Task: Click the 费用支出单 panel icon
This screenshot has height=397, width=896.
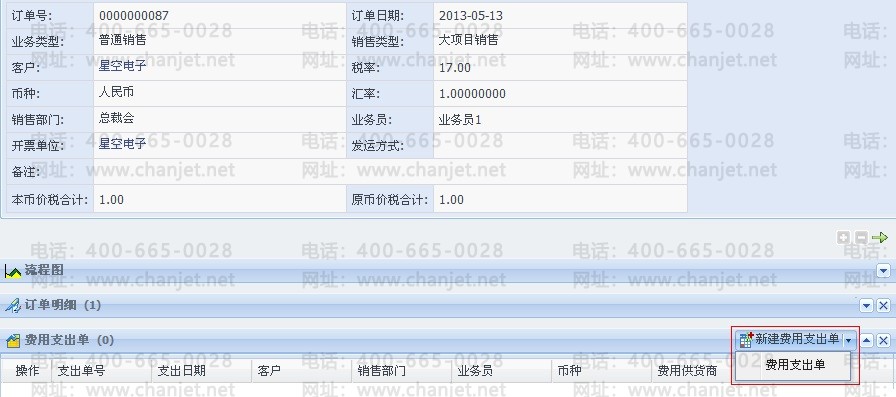Action: [13, 341]
